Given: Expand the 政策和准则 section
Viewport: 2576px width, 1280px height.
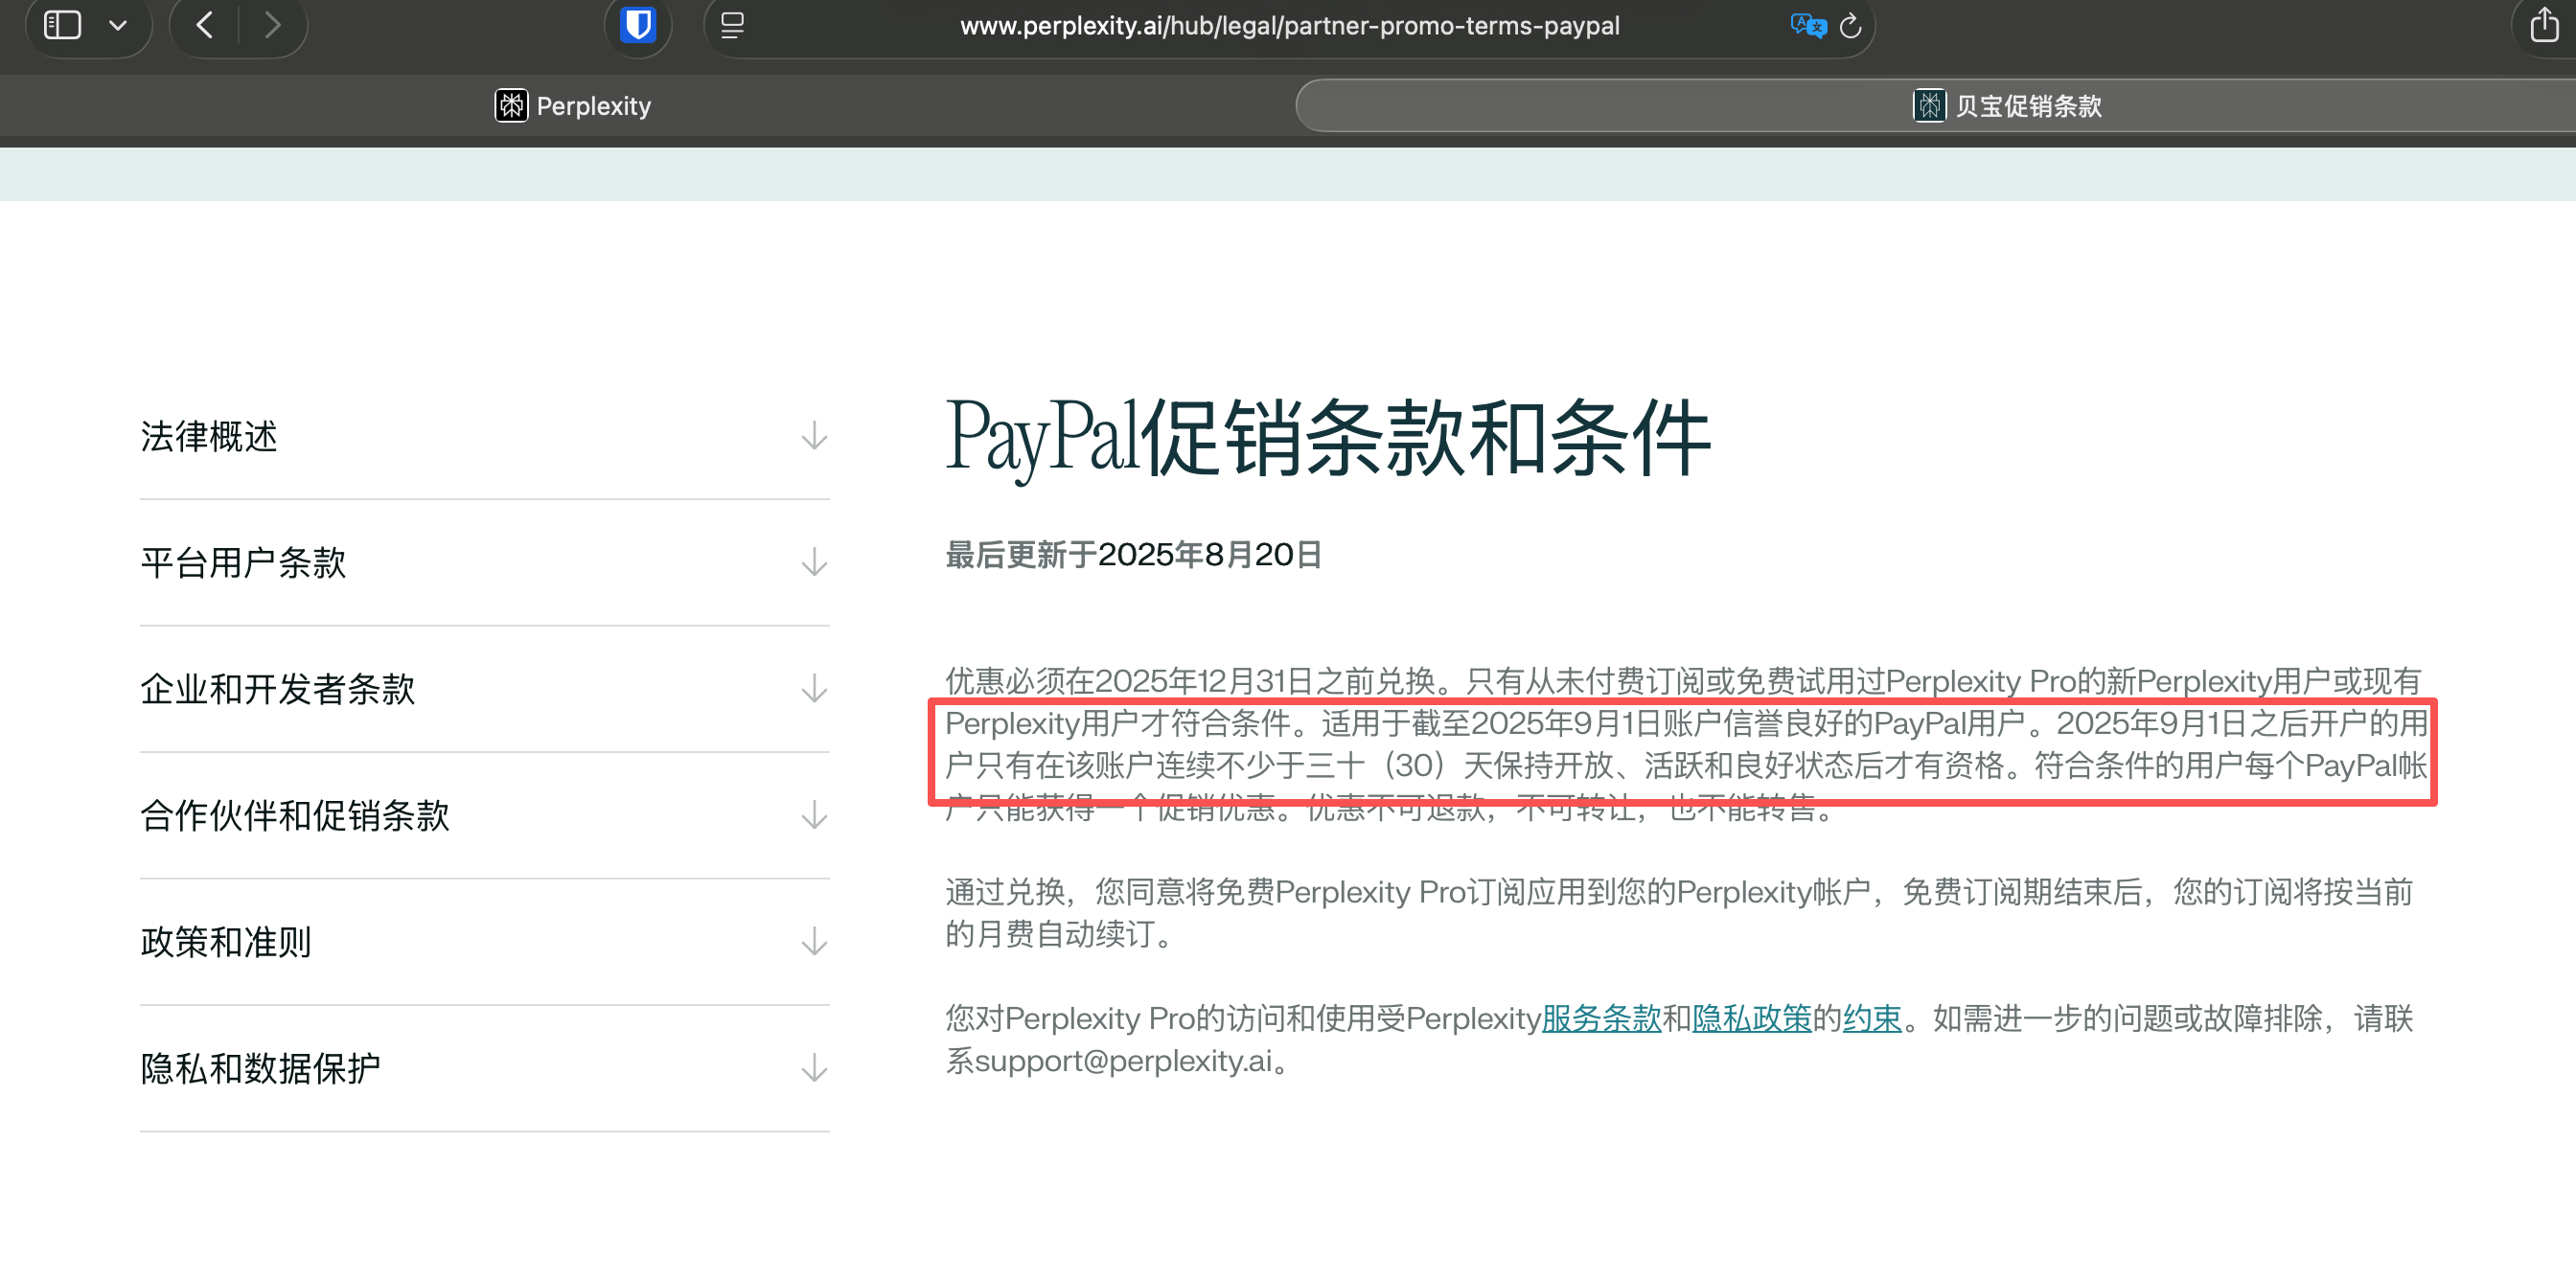Looking at the screenshot, I should [814, 941].
